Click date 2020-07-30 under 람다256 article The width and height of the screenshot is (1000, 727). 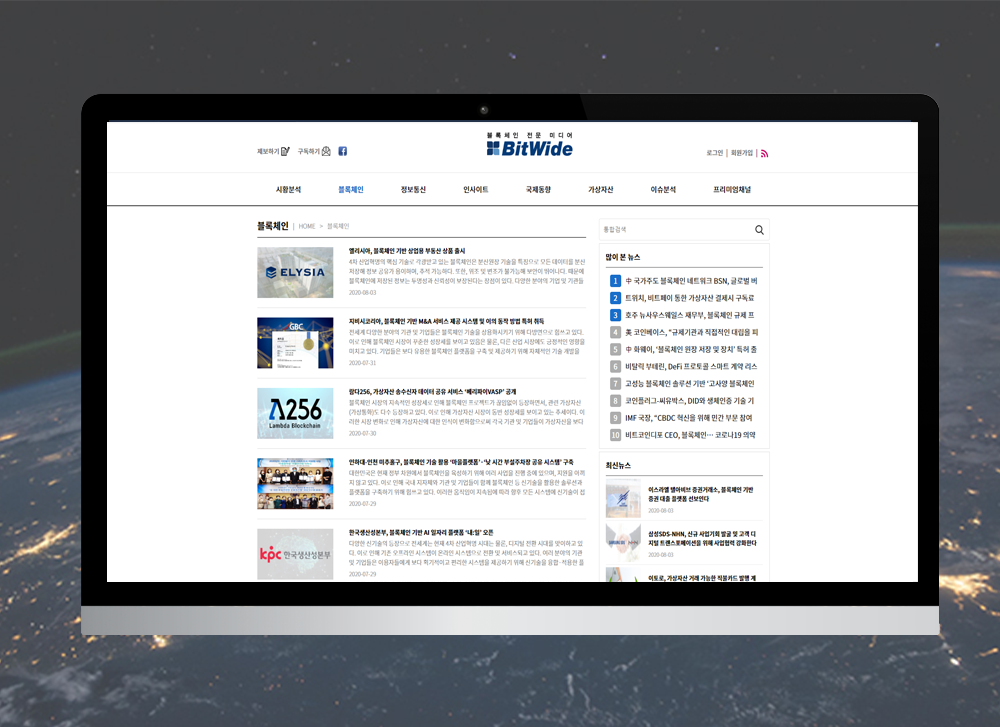pos(362,433)
